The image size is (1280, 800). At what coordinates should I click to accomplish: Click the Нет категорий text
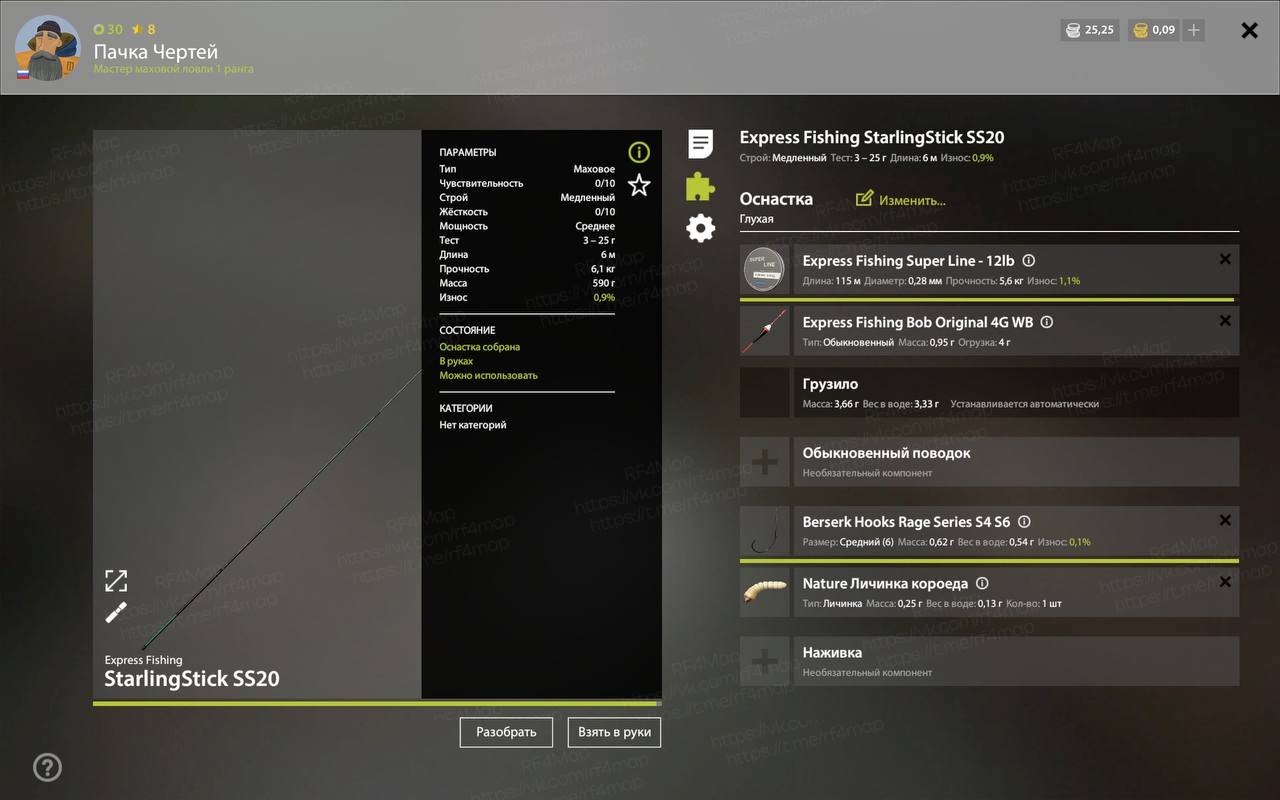(473, 425)
